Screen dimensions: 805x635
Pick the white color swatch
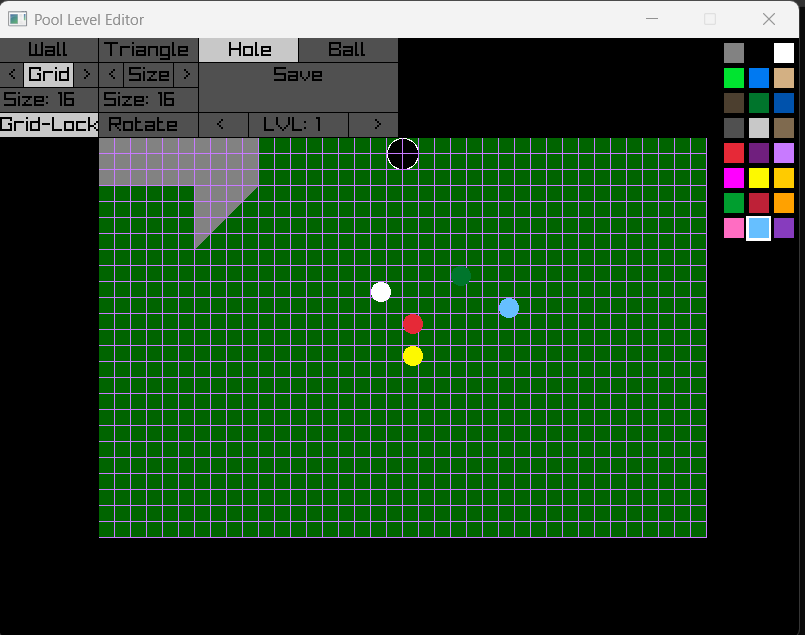[x=783, y=53]
